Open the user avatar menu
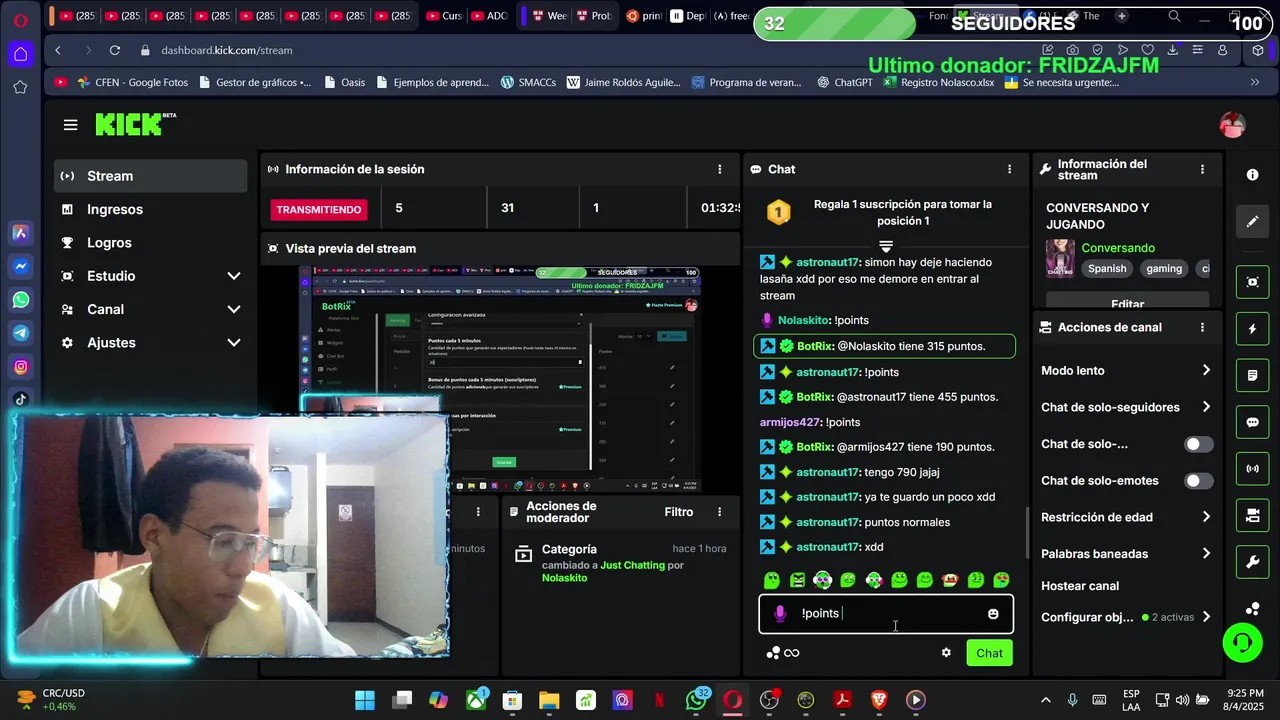 pyautogui.click(x=1232, y=125)
